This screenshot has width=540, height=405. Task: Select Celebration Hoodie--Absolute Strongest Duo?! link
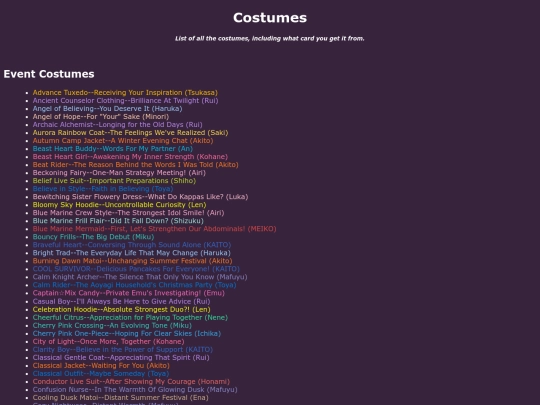point(122,309)
